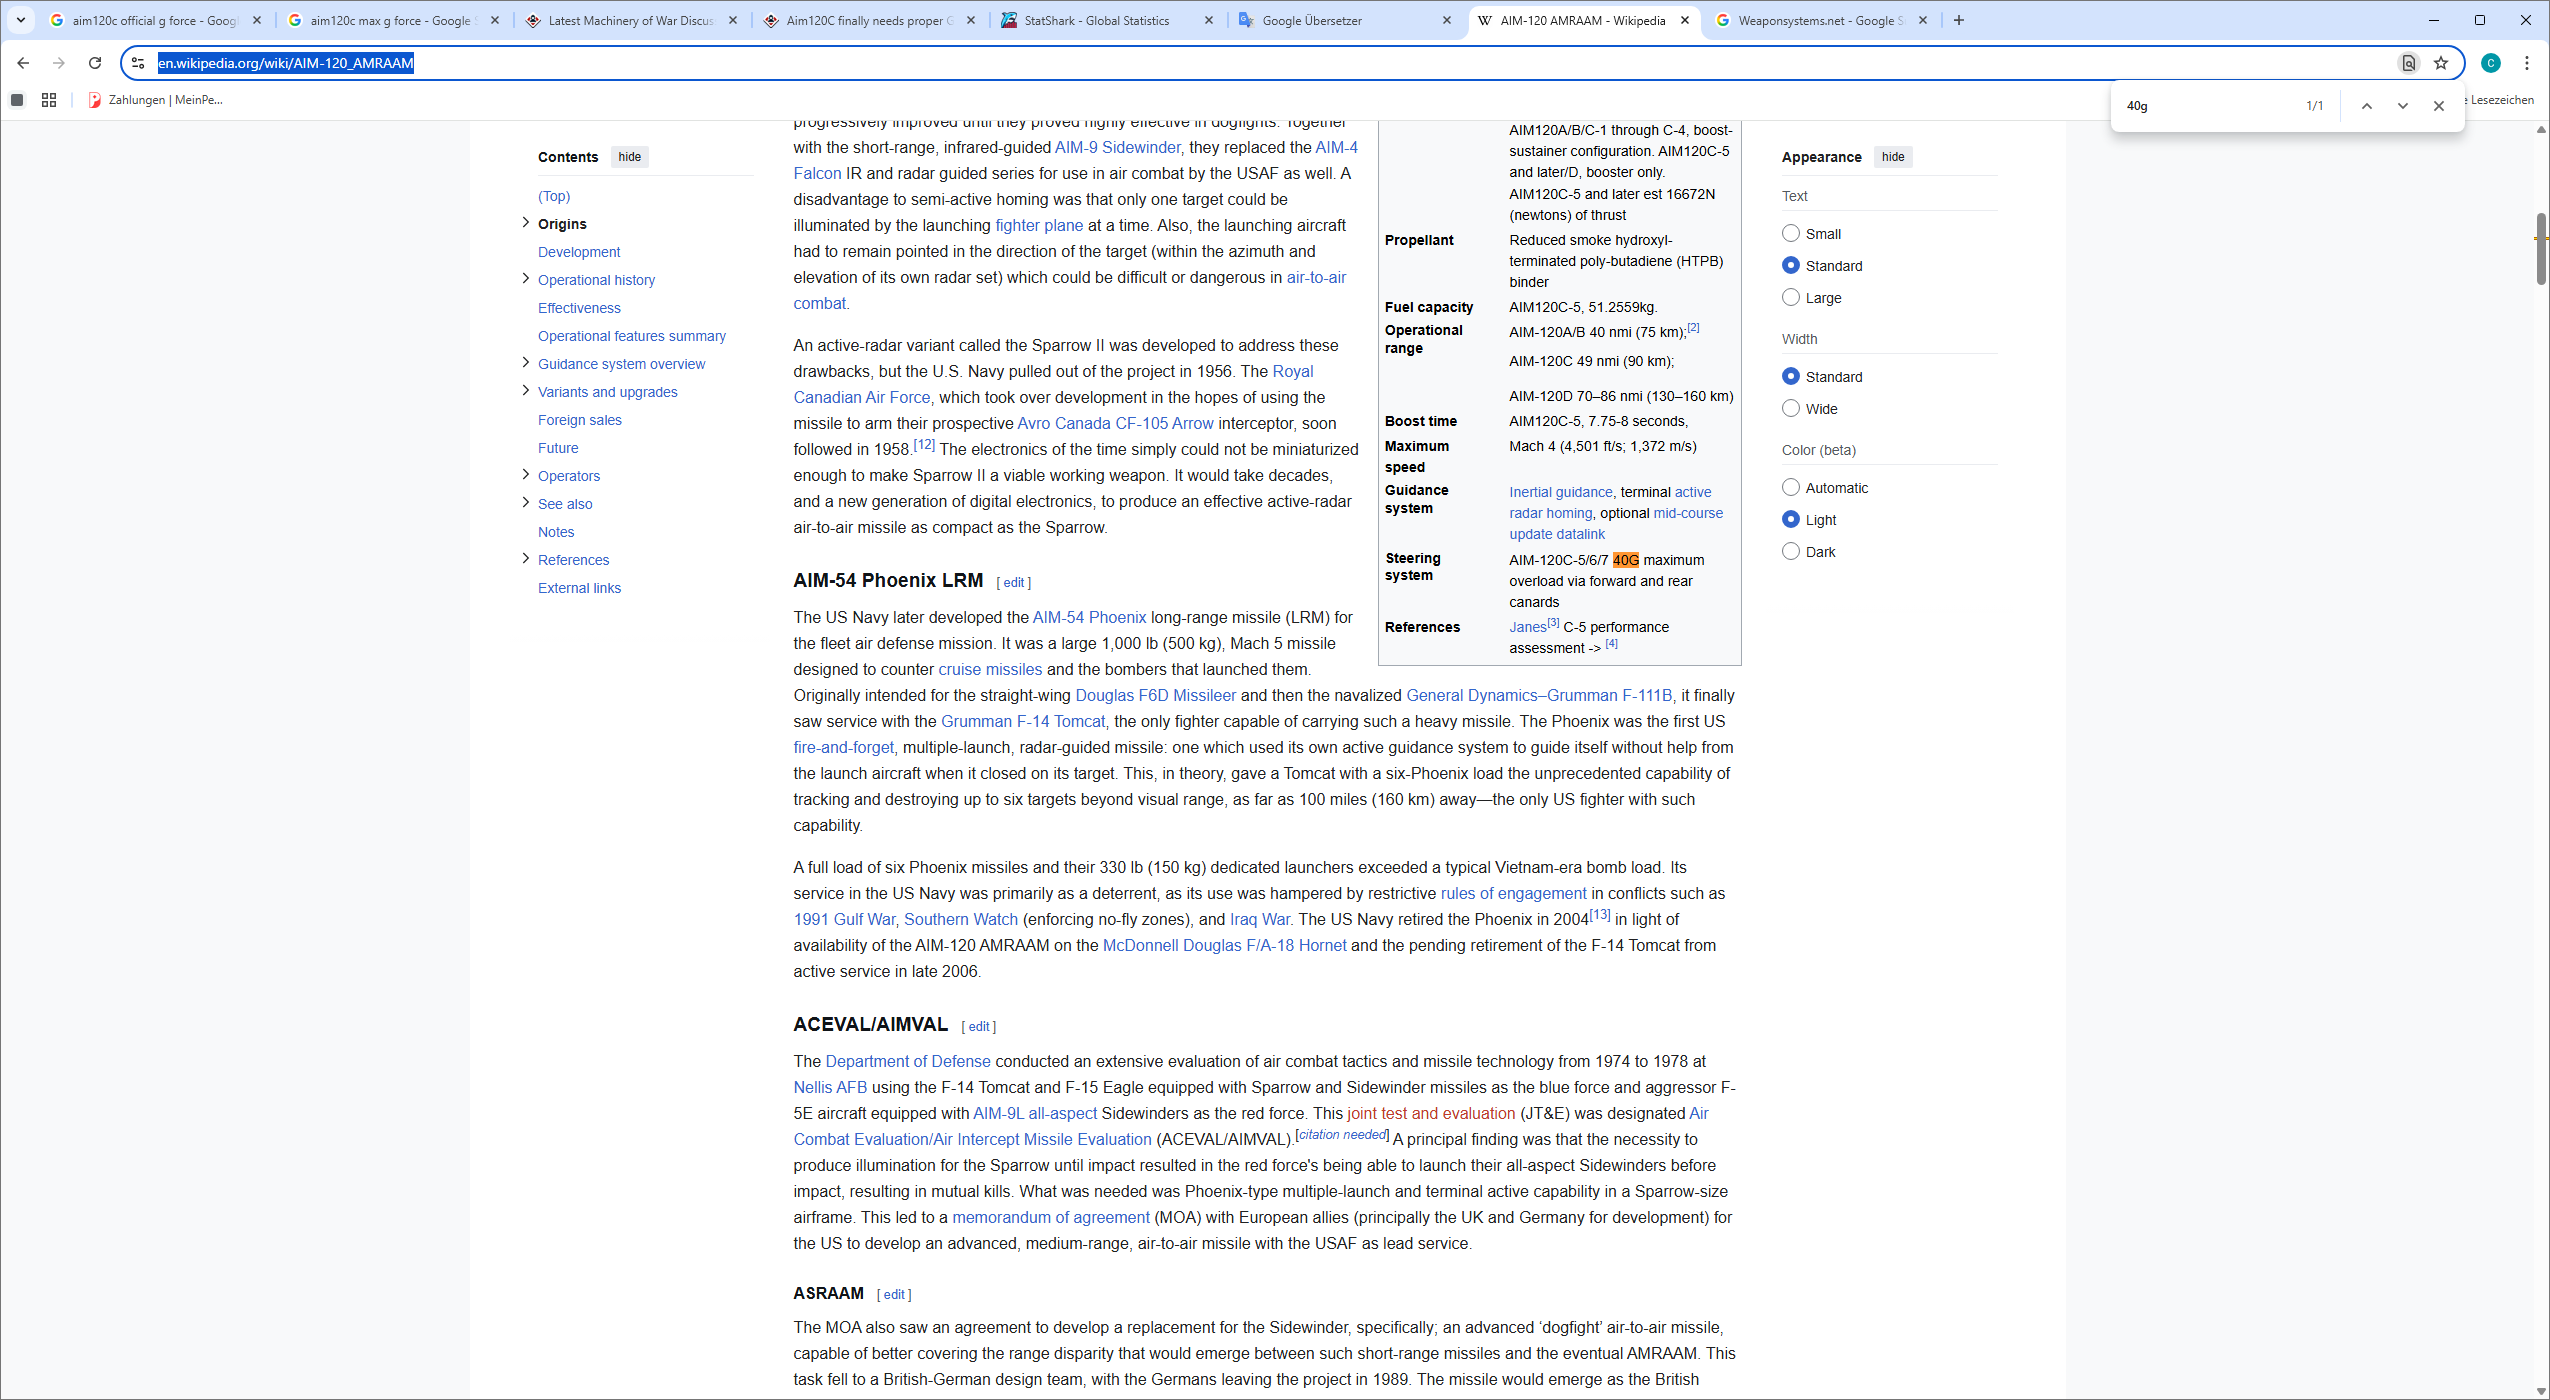Viewport: 2550px width, 1400px height.
Task: Close the find-in-page bar
Action: coord(2438,106)
